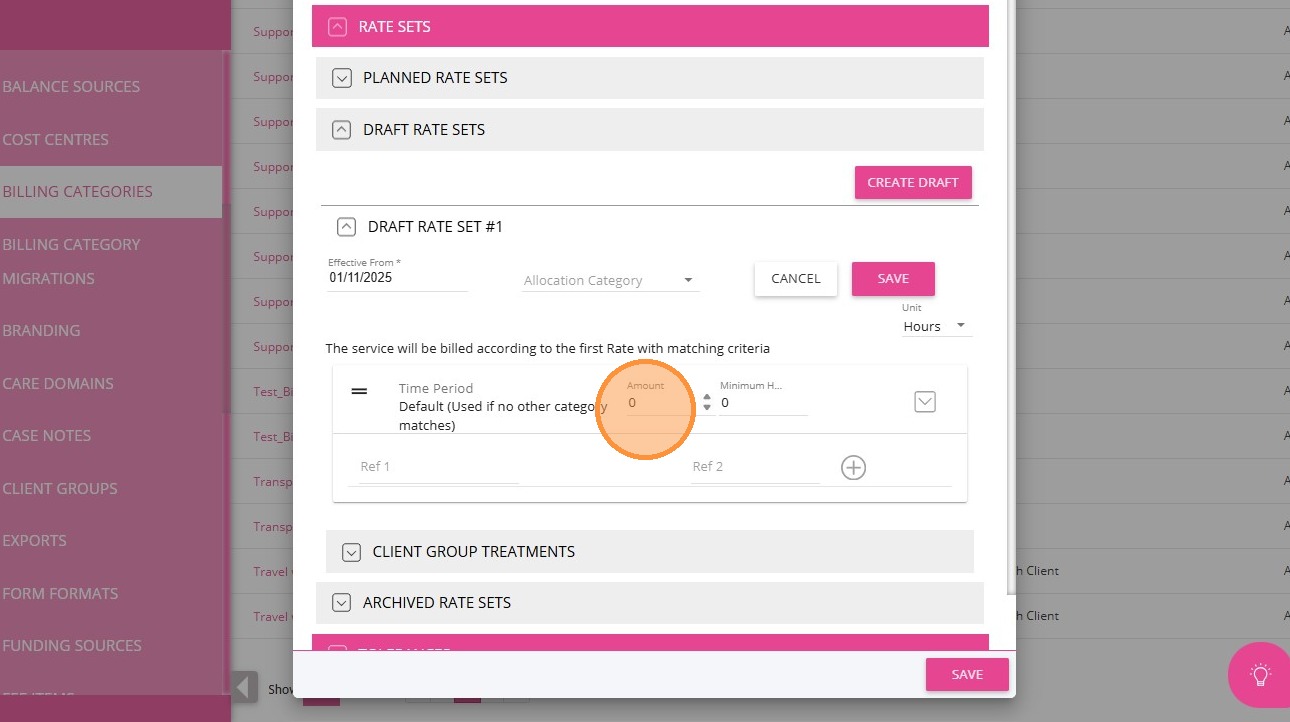Collapse Draft Rate Sets section
The image size is (1290, 722).
(x=342, y=130)
